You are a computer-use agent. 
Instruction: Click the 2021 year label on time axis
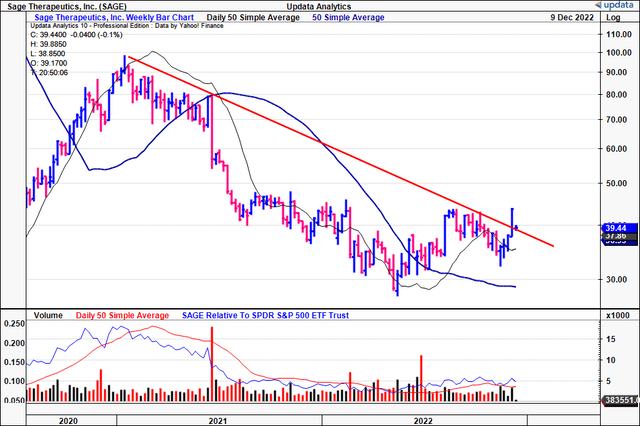[218, 421]
